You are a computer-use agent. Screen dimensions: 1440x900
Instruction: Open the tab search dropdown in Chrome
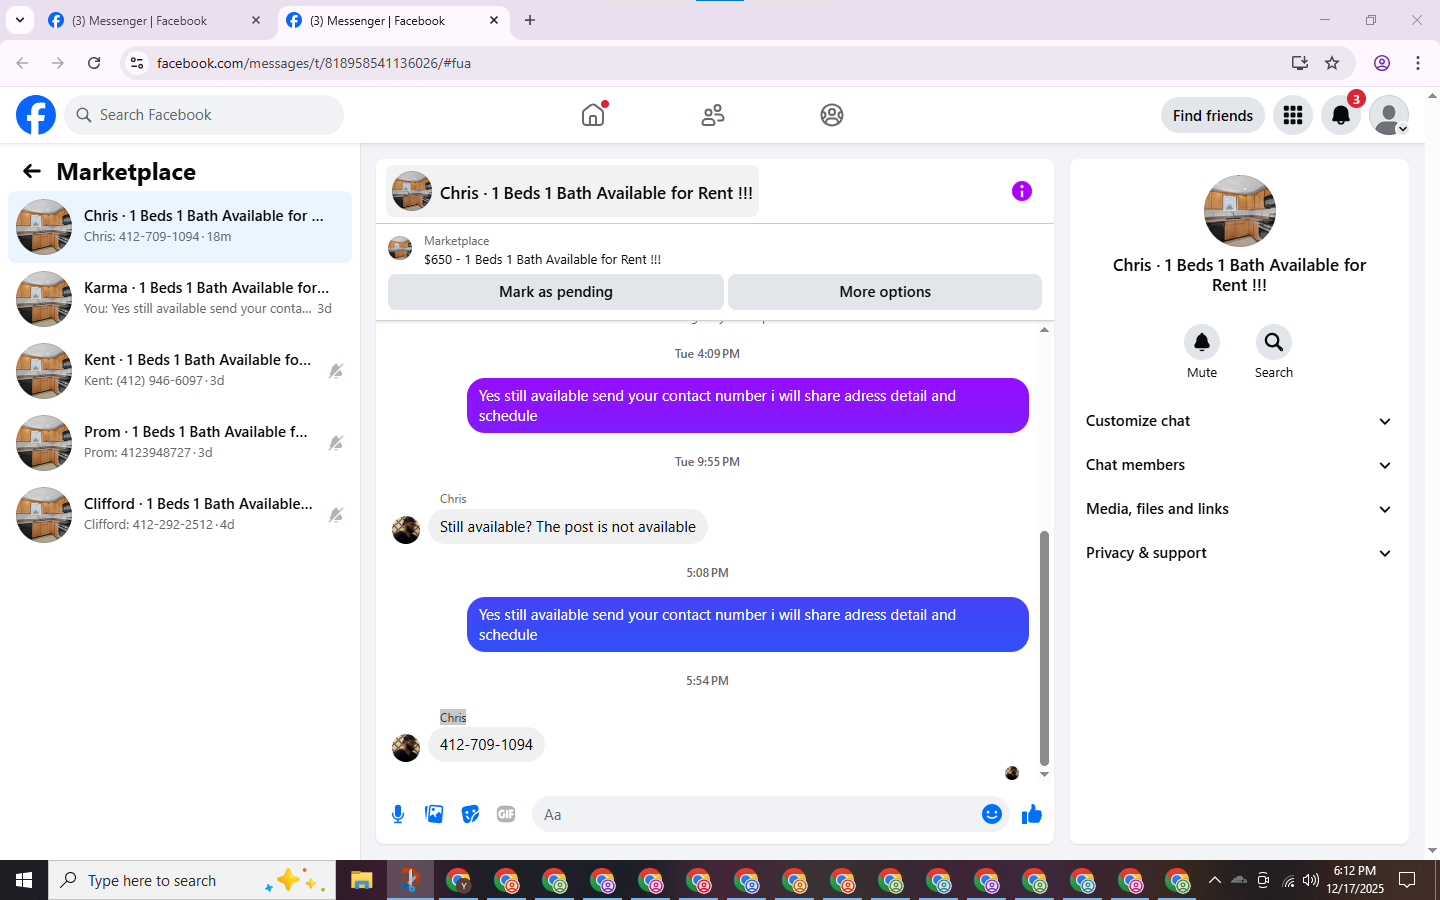pyautogui.click(x=19, y=20)
